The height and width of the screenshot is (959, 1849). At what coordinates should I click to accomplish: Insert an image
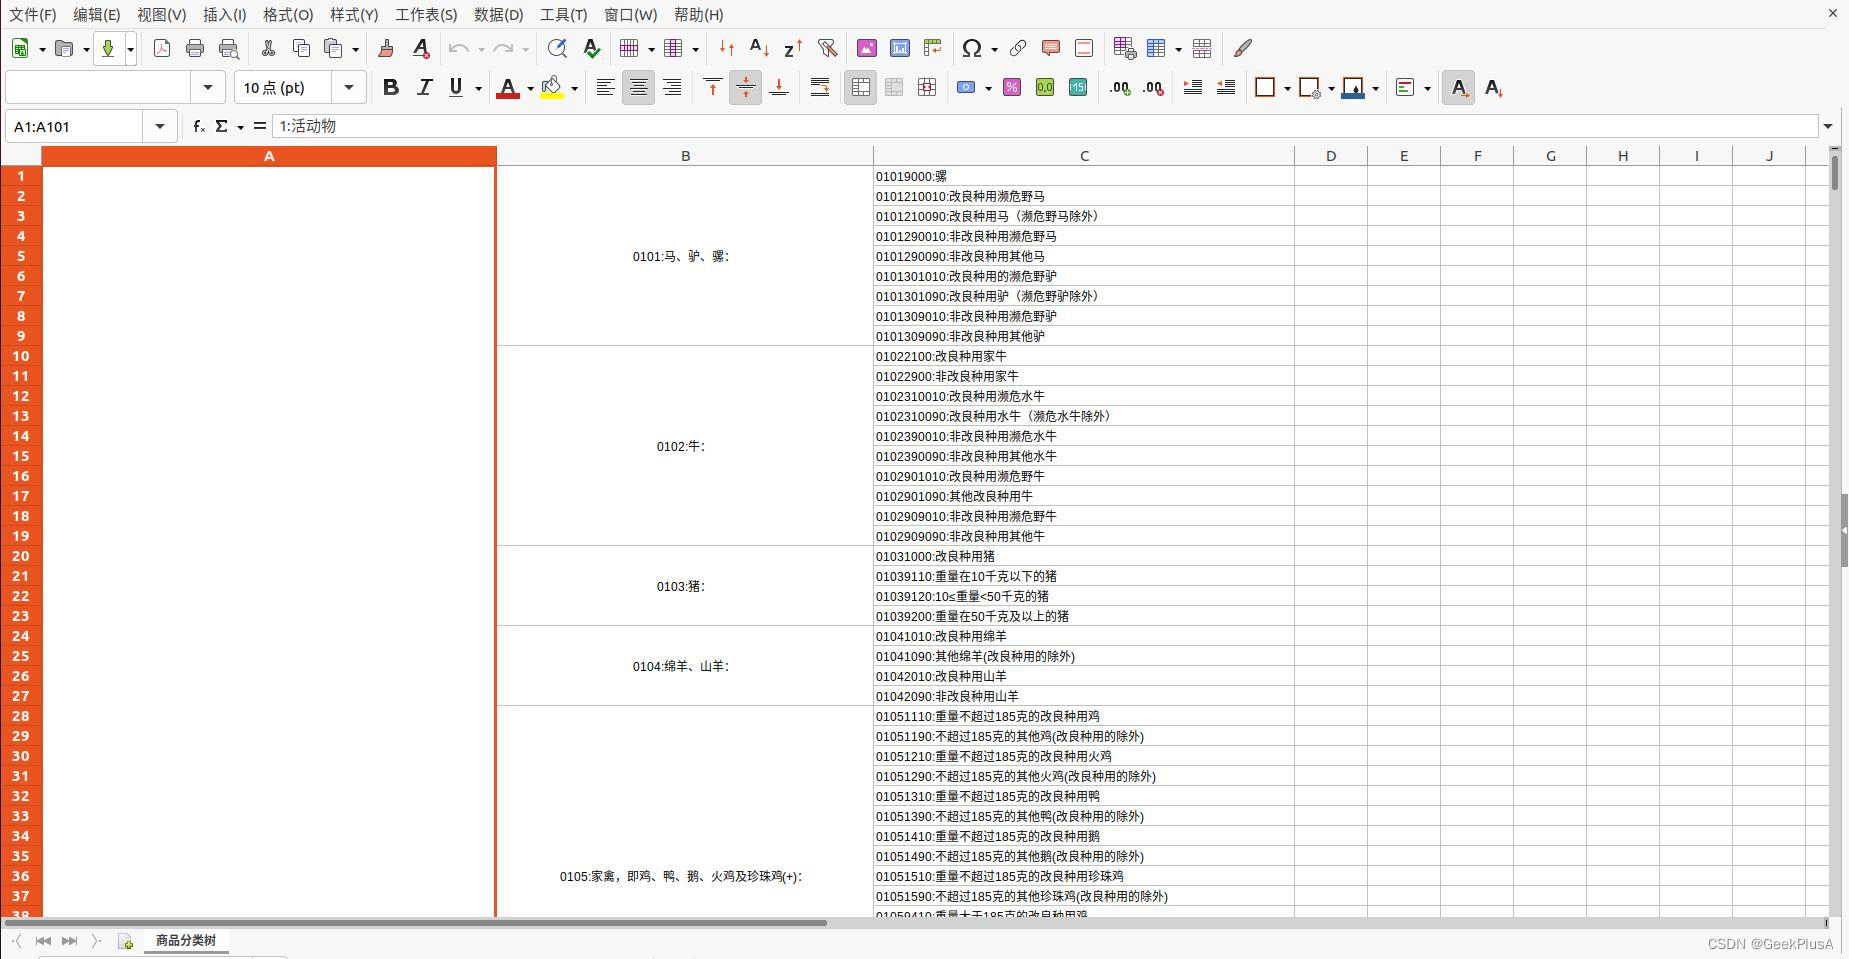[x=867, y=48]
